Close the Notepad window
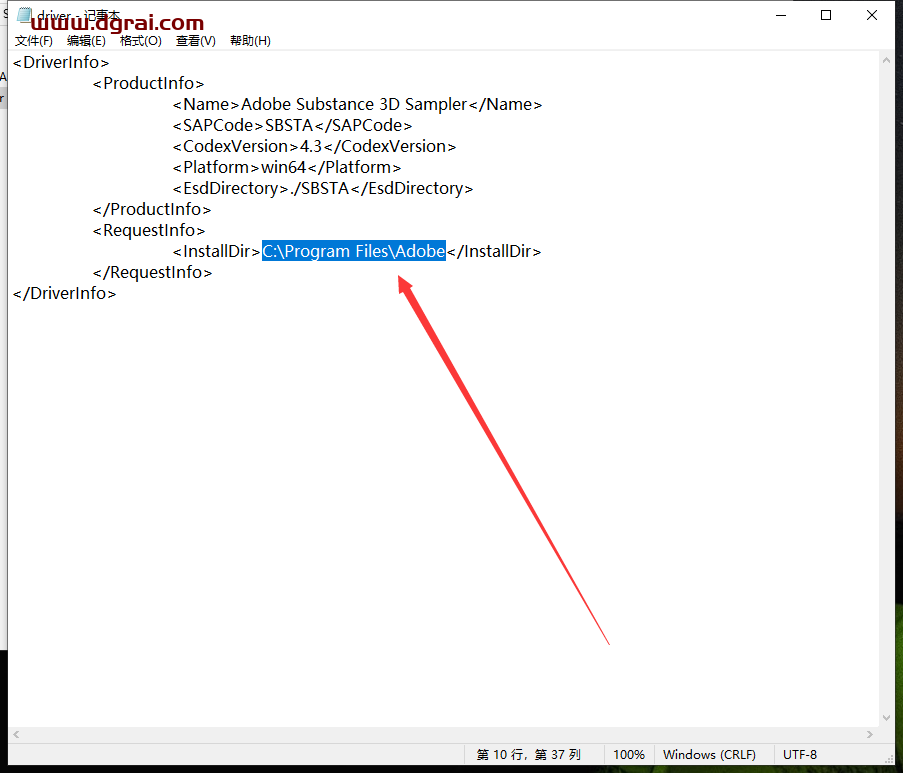 tap(872, 16)
